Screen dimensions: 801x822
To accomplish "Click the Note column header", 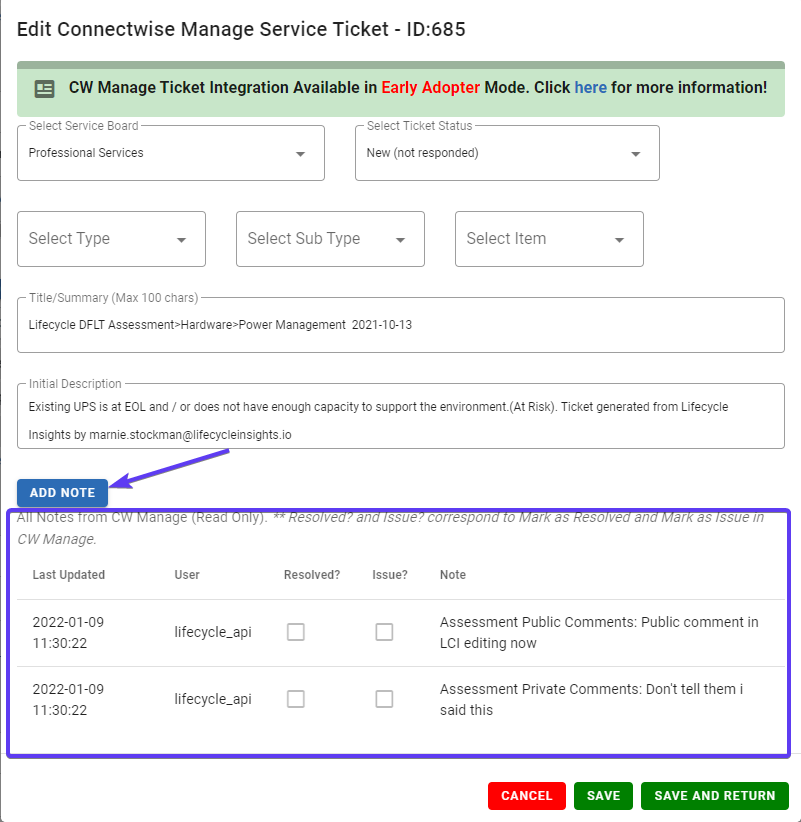I will point(453,575).
